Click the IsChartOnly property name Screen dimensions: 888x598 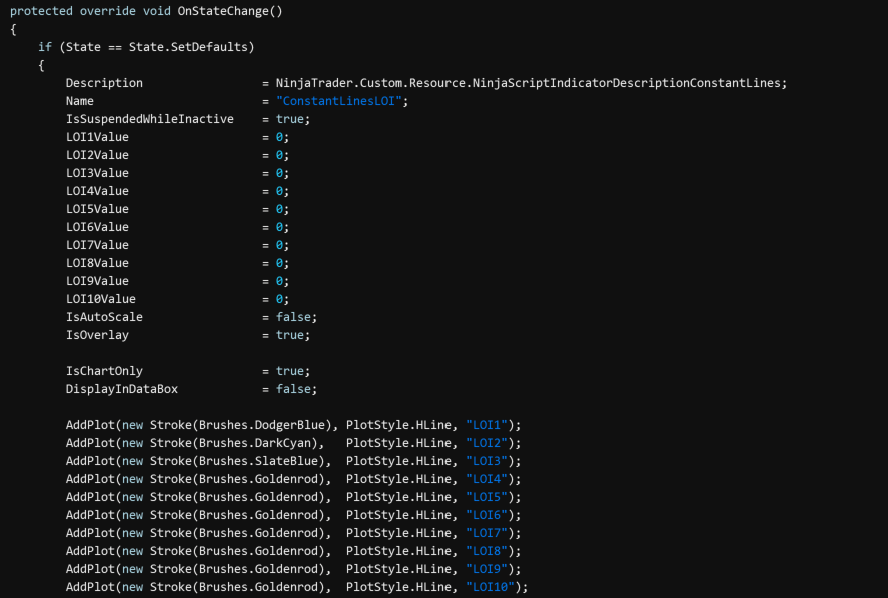pyautogui.click(x=104, y=371)
